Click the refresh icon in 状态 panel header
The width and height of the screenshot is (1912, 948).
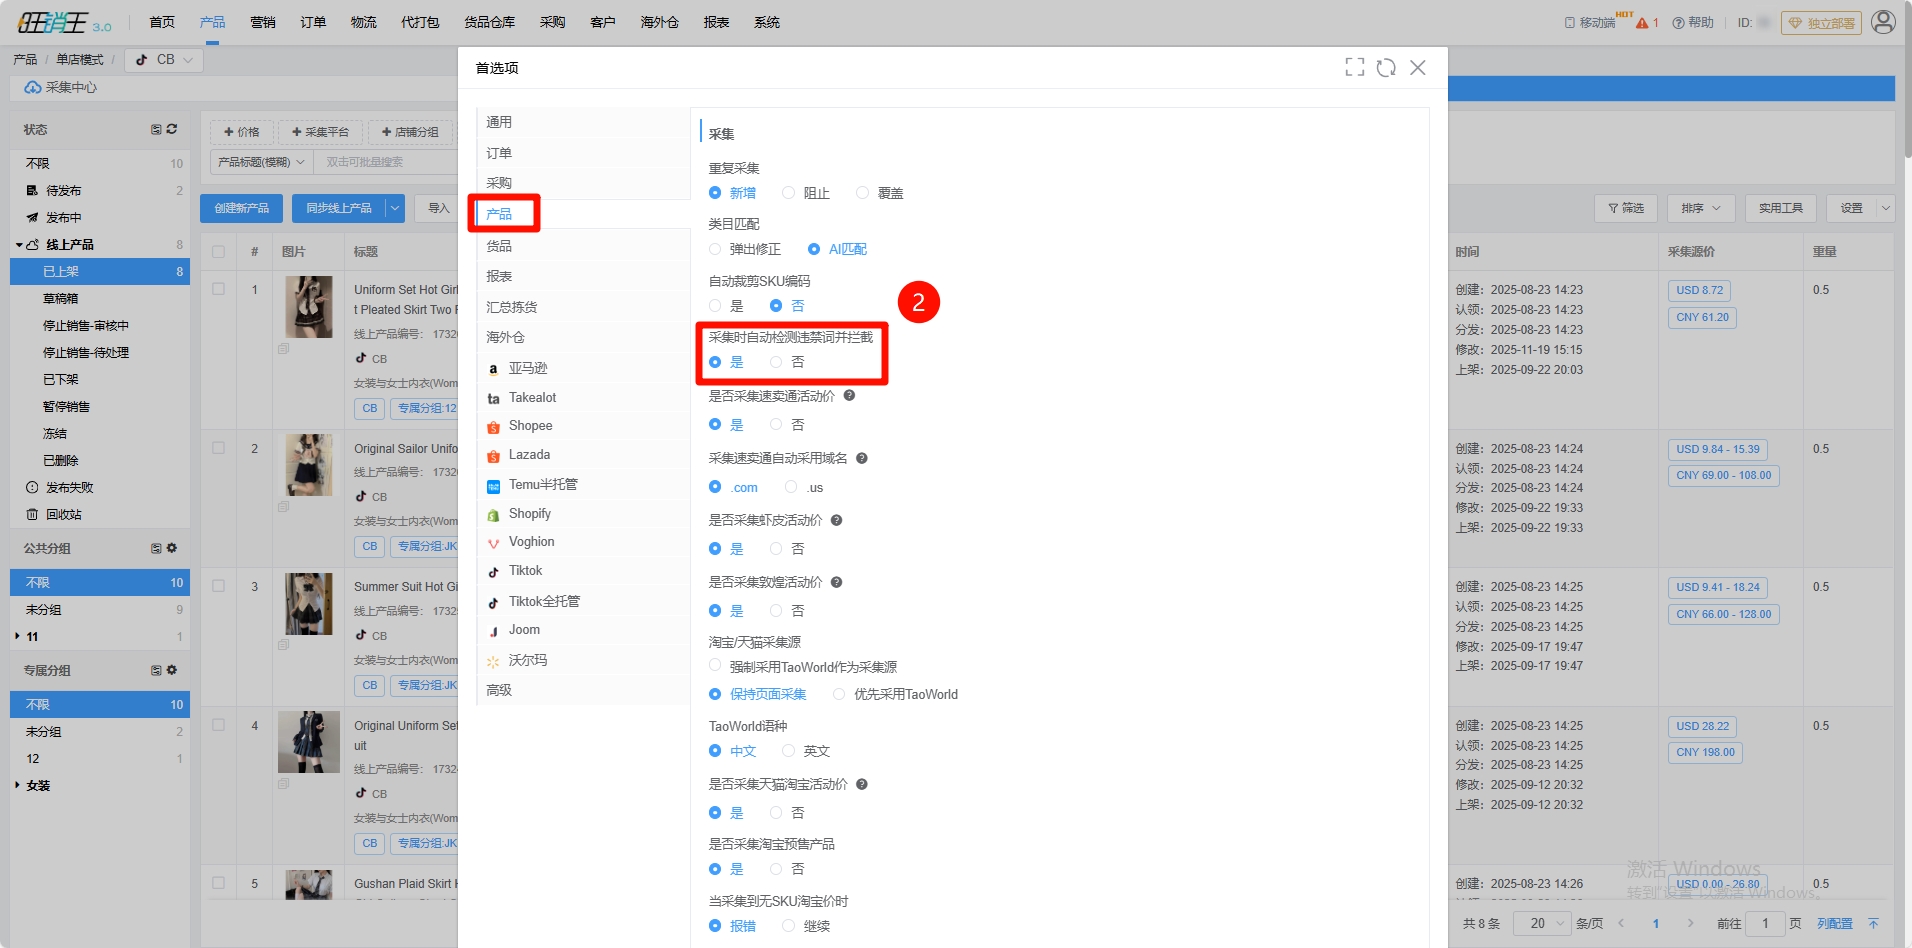(x=172, y=129)
